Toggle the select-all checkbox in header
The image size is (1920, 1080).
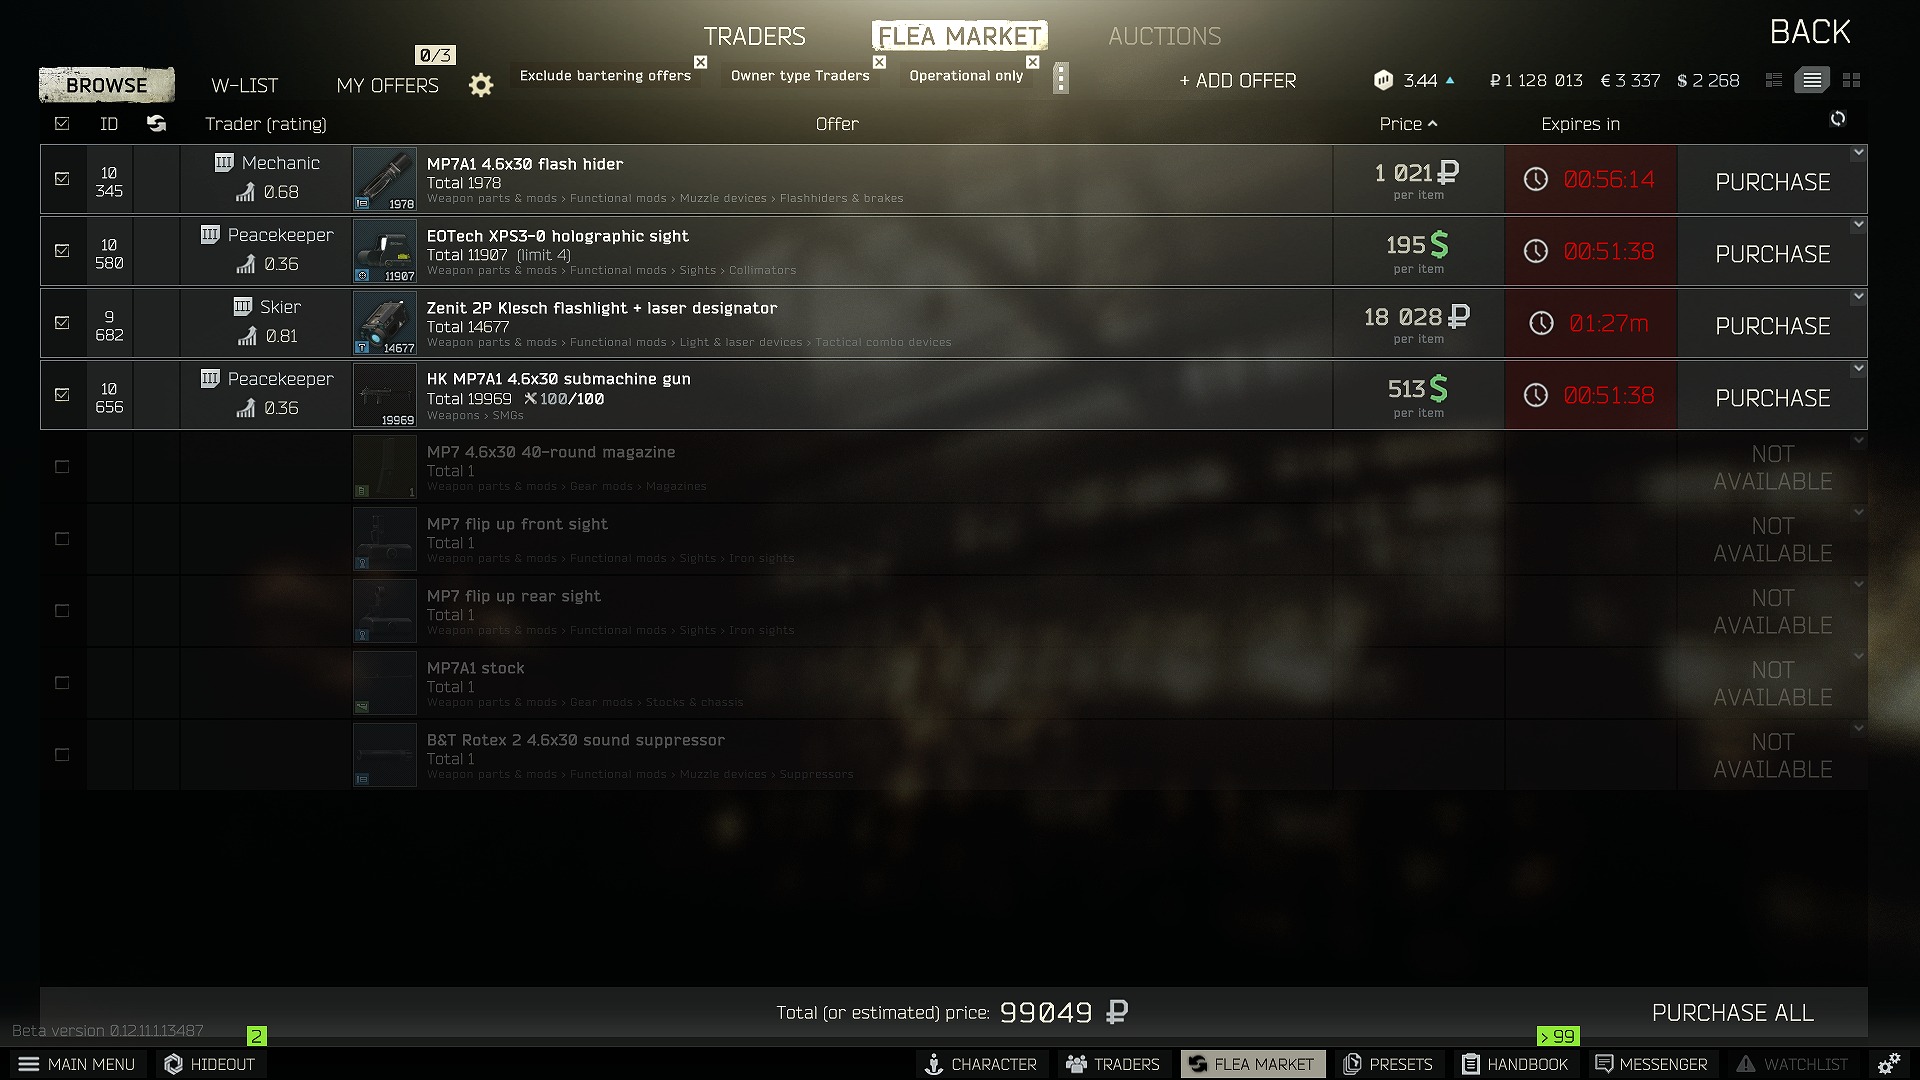coord(62,124)
